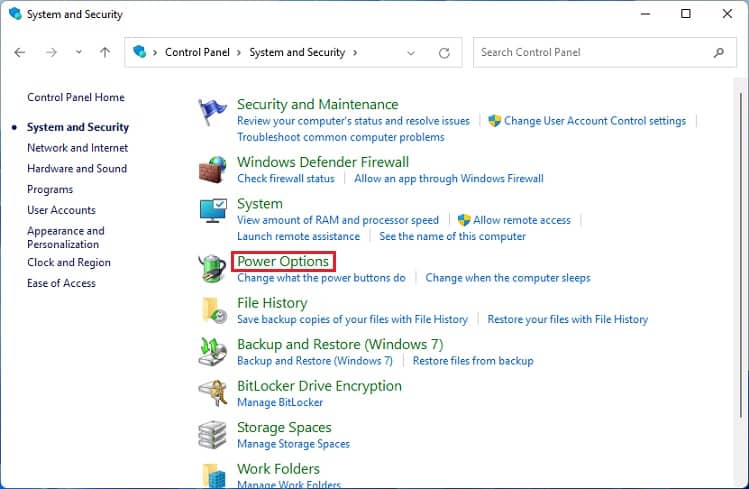Screen dimensions: 749x489
Task: Click Allow remote access link
Action: pos(522,220)
